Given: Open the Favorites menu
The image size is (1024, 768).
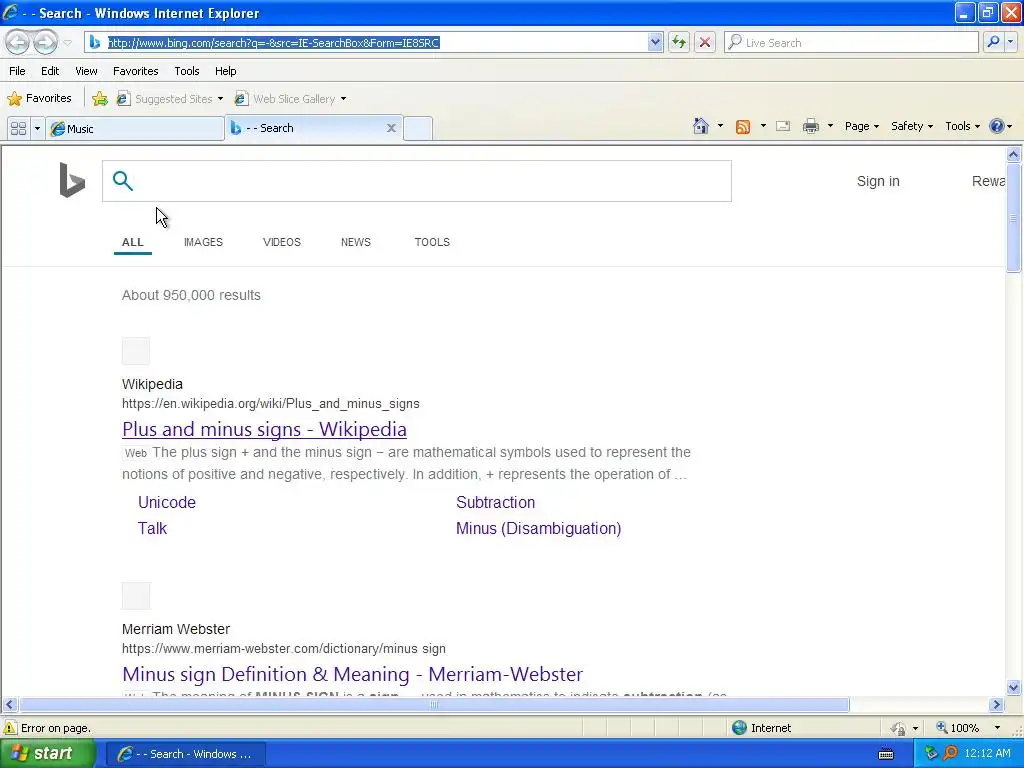Looking at the screenshot, I should pyautogui.click(x=135, y=71).
